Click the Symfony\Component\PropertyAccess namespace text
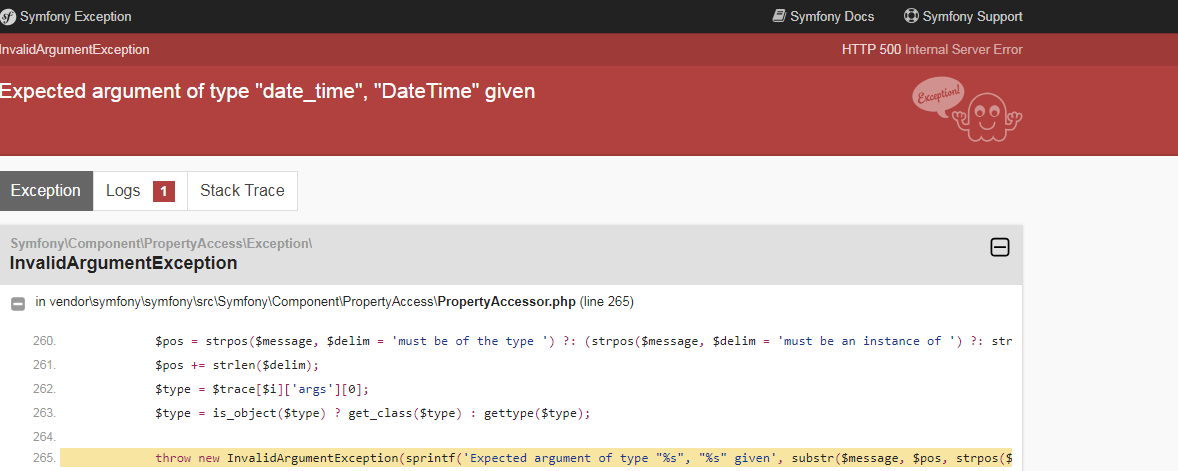 [x=162, y=243]
